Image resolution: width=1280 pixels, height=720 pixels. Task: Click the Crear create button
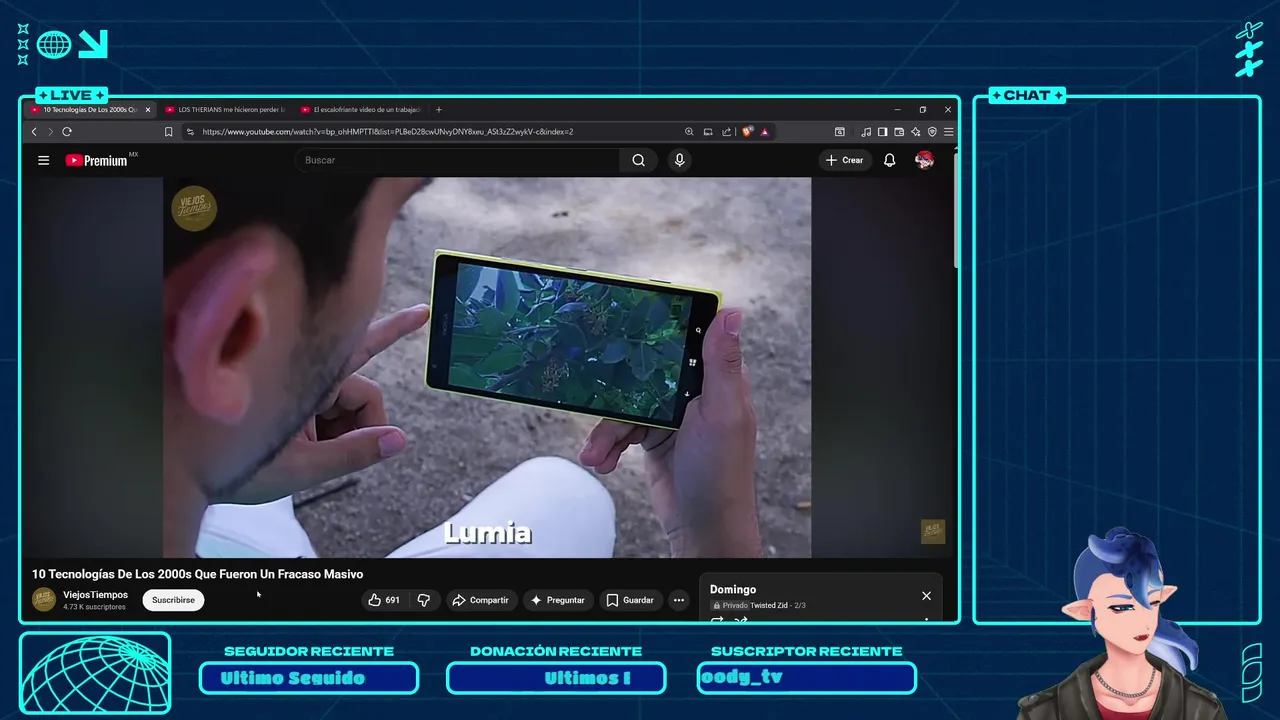point(844,160)
